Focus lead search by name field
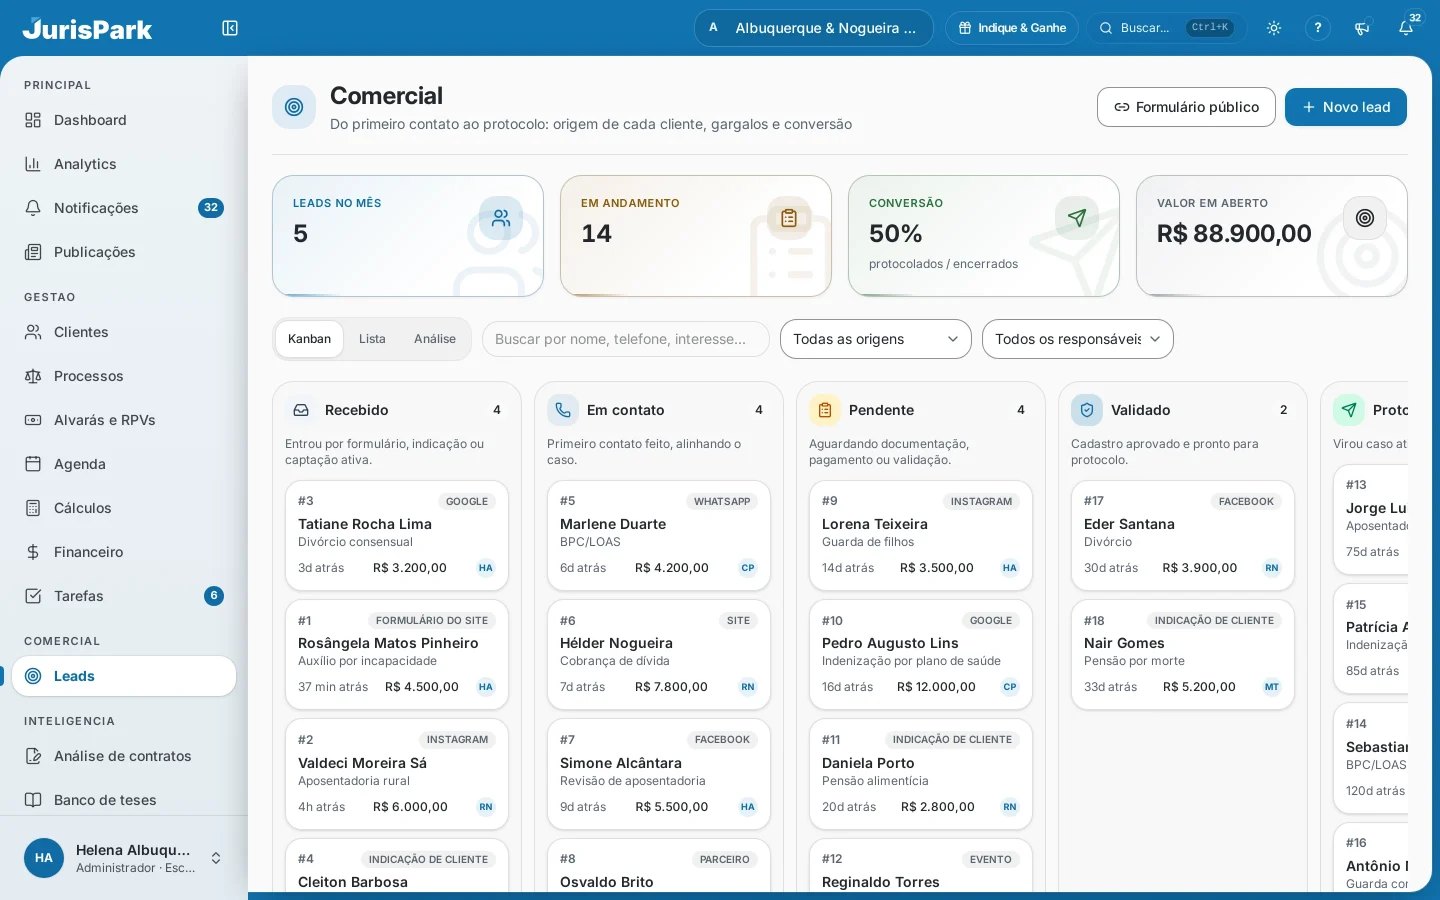Image resolution: width=1440 pixels, height=900 pixels. click(626, 339)
